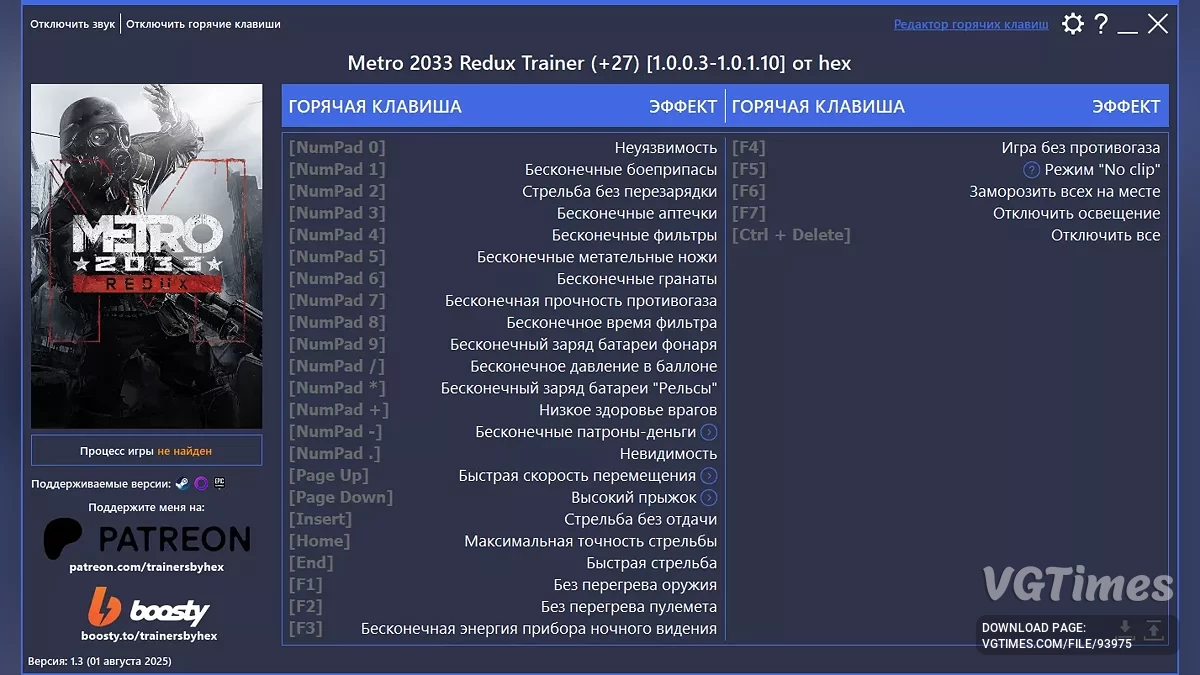The height and width of the screenshot is (675, 1200).
Task: Click the Steam supported version icon
Action: (182, 483)
